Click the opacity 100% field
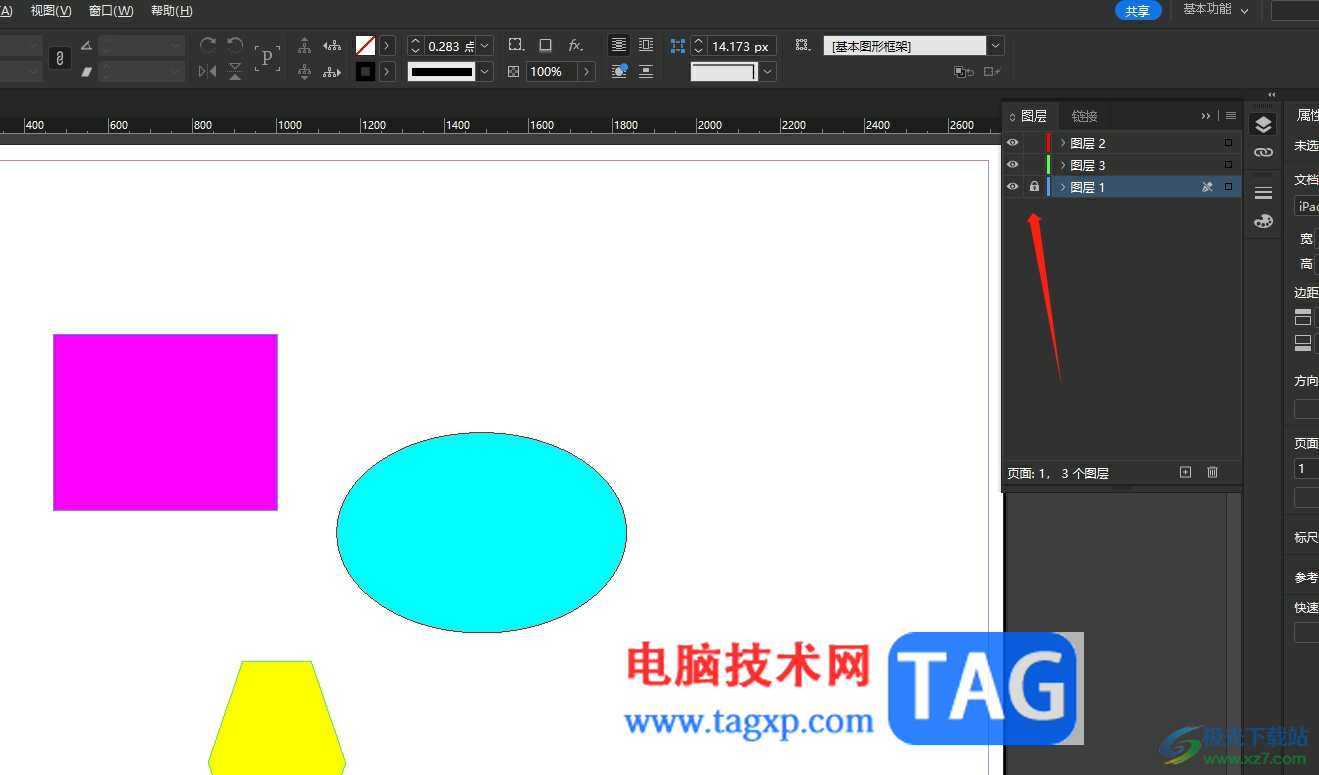The width and height of the screenshot is (1319, 775). coord(552,72)
